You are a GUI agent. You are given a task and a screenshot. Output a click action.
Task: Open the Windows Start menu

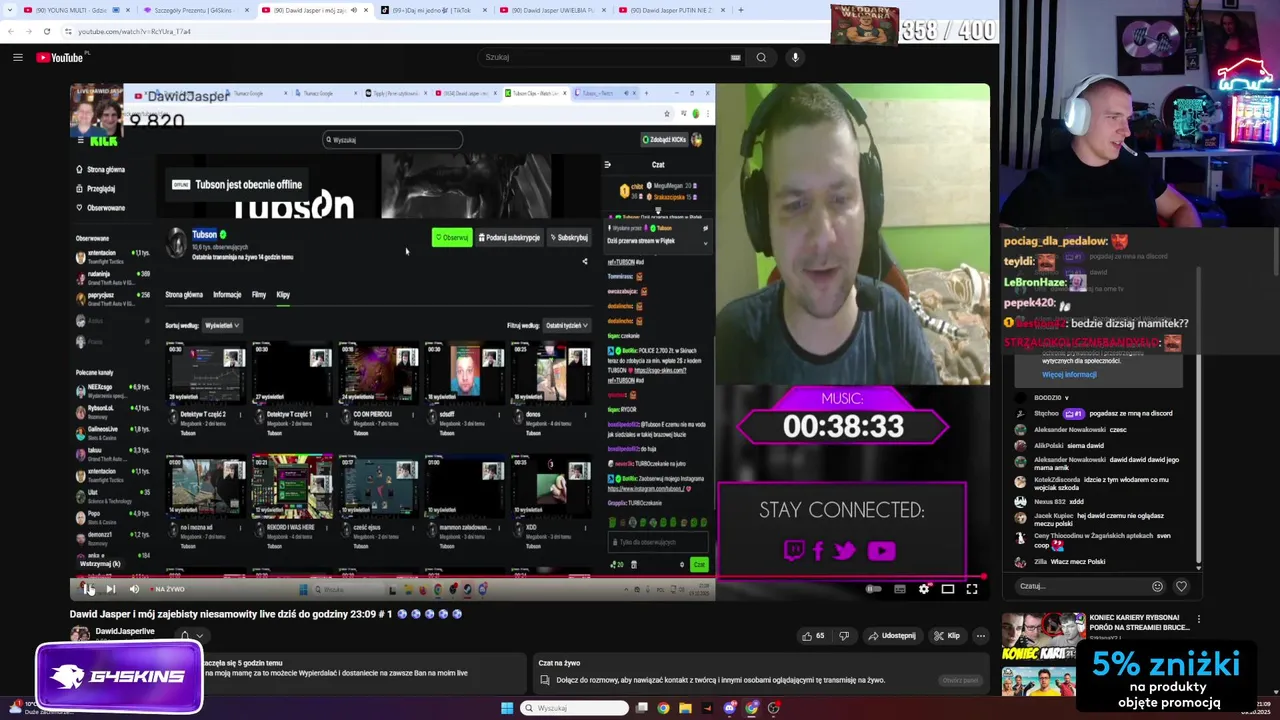(507, 708)
